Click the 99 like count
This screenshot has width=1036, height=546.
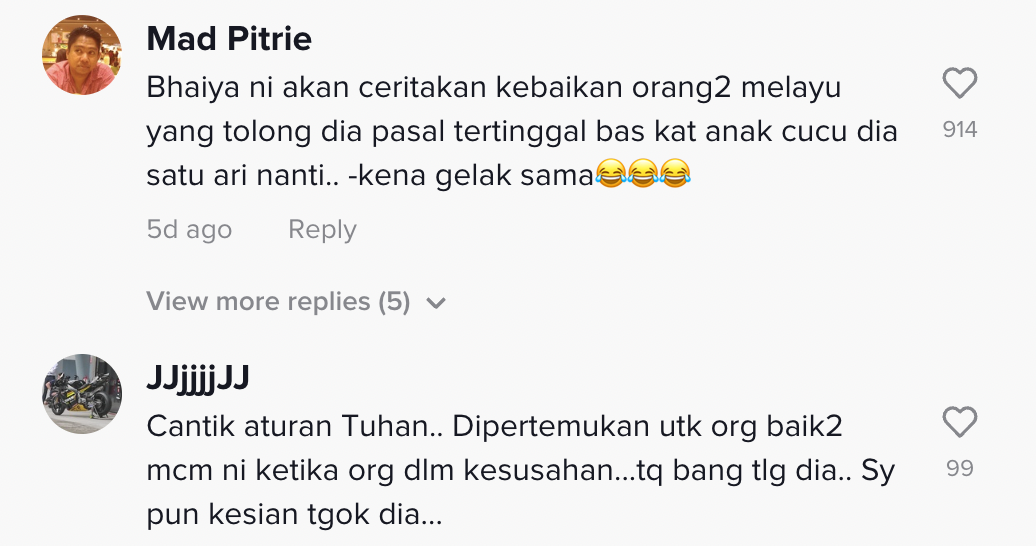pyautogui.click(x=959, y=468)
